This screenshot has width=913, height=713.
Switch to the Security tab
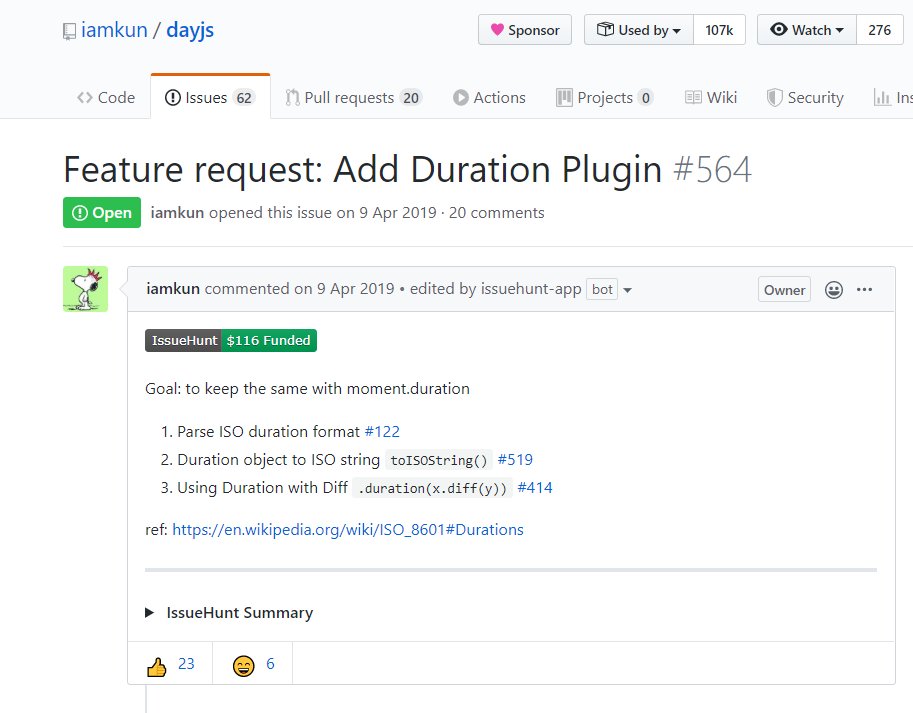coord(805,97)
